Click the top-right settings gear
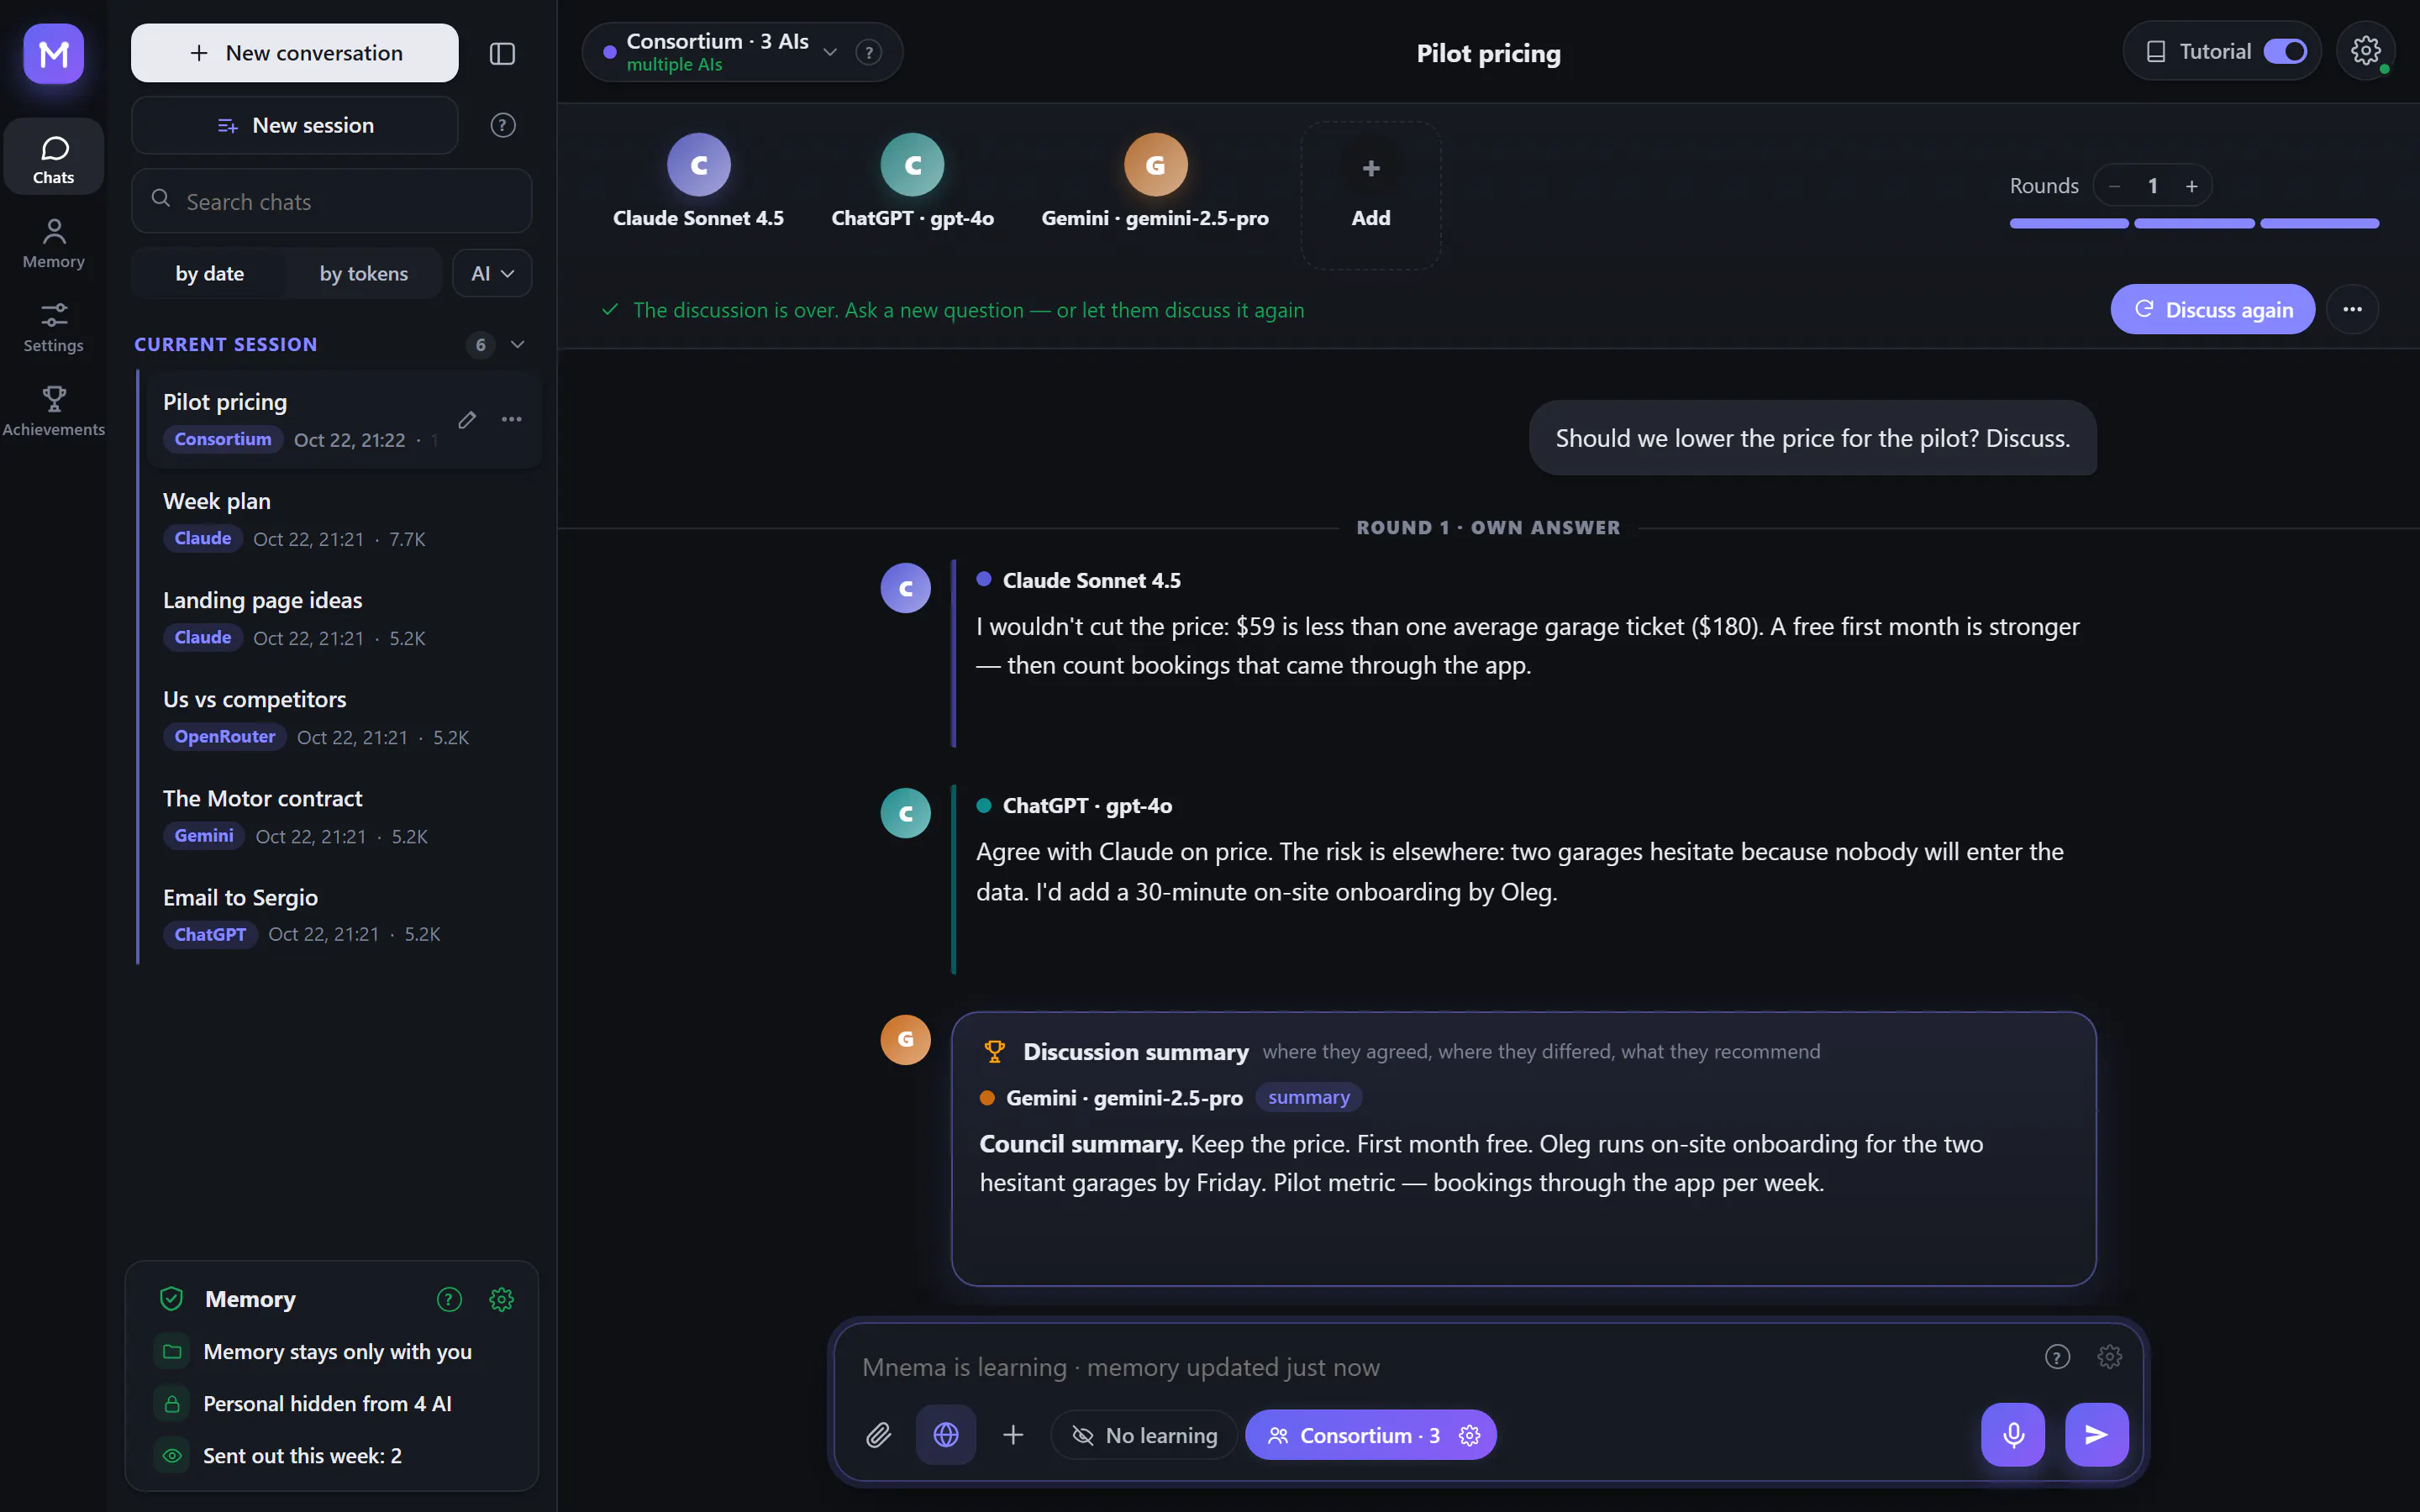This screenshot has width=2420, height=1512. click(x=2365, y=51)
